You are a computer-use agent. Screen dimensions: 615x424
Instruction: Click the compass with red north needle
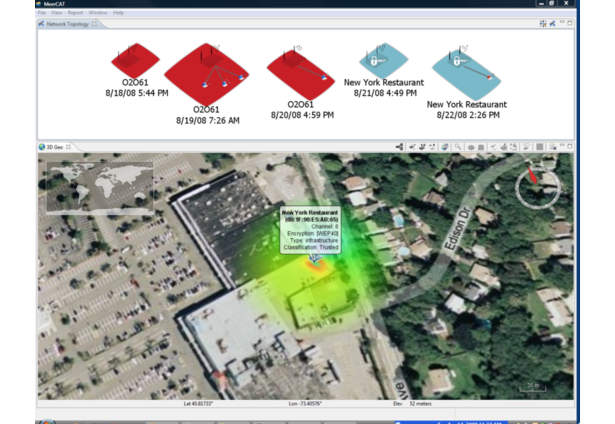pos(538,187)
